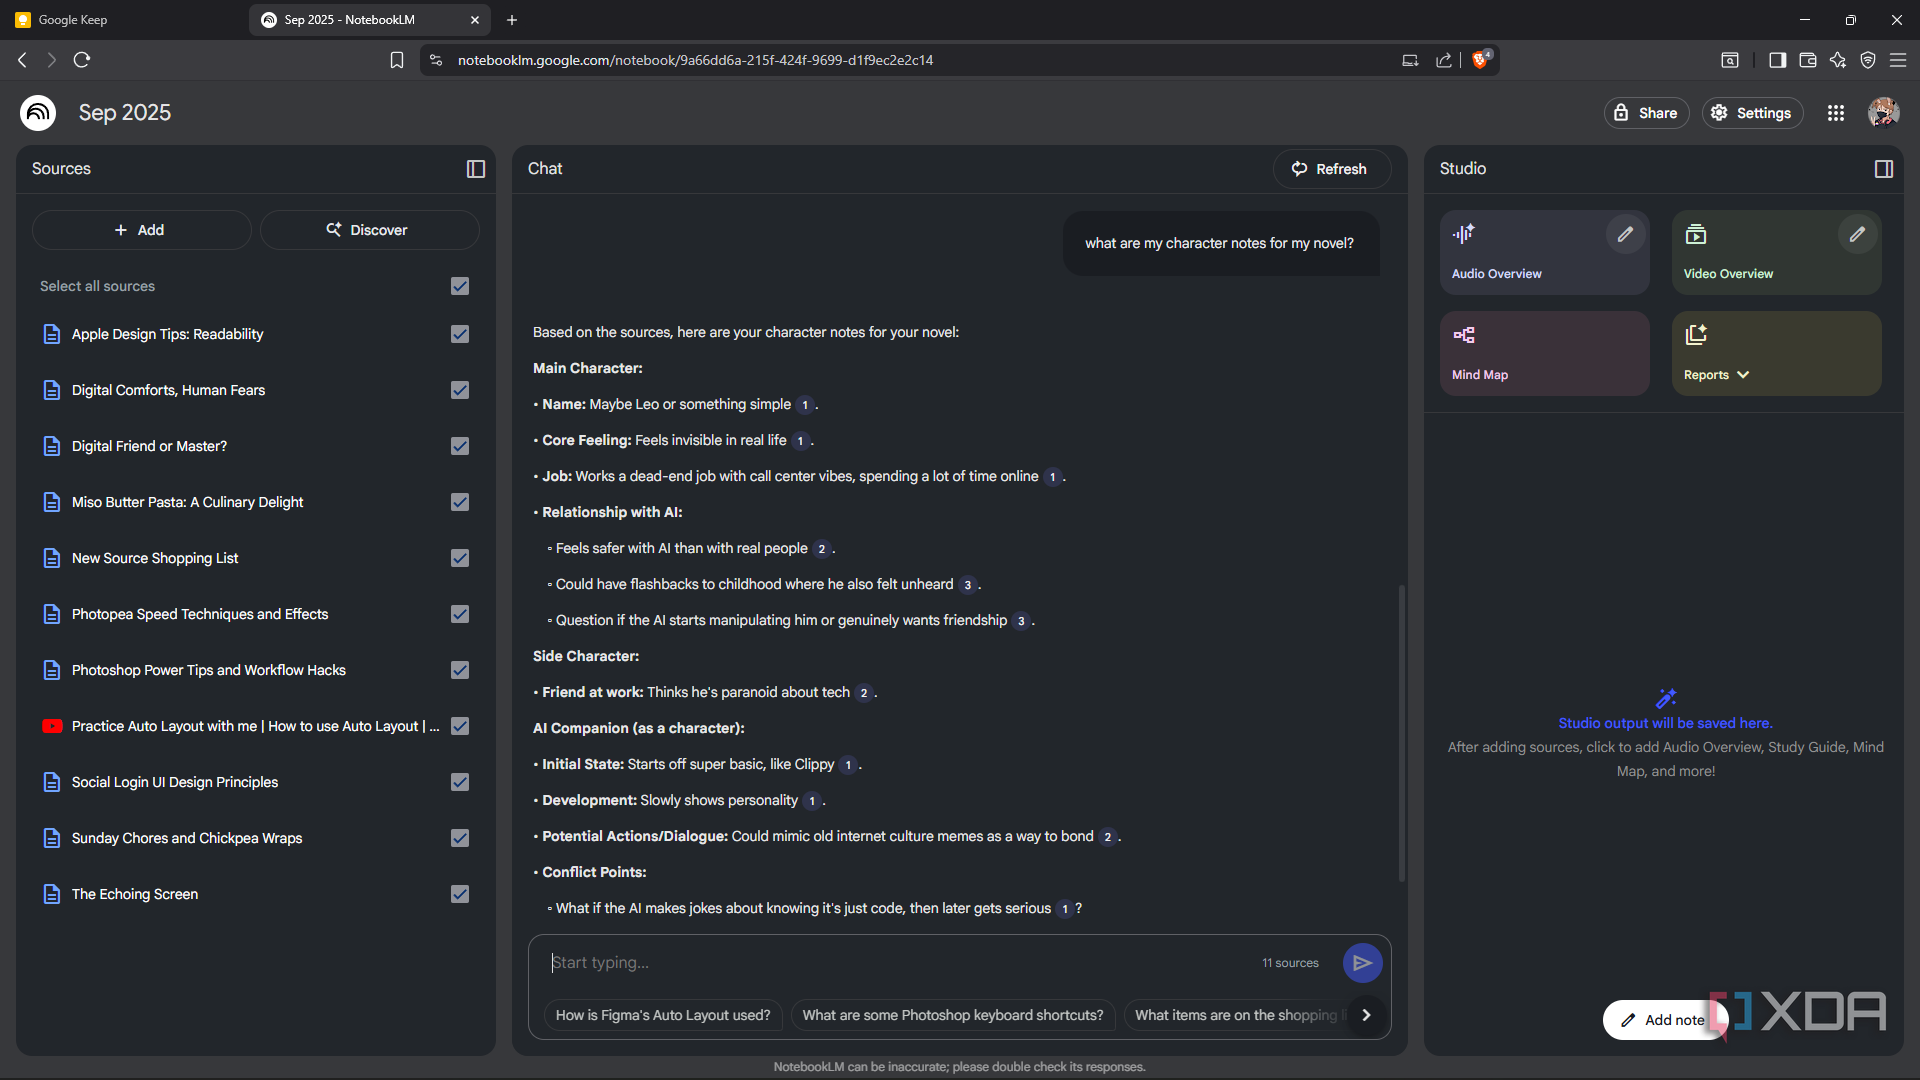This screenshot has height=1080, width=1920.
Task: Click Discover sources button
Action: pyautogui.click(x=369, y=230)
